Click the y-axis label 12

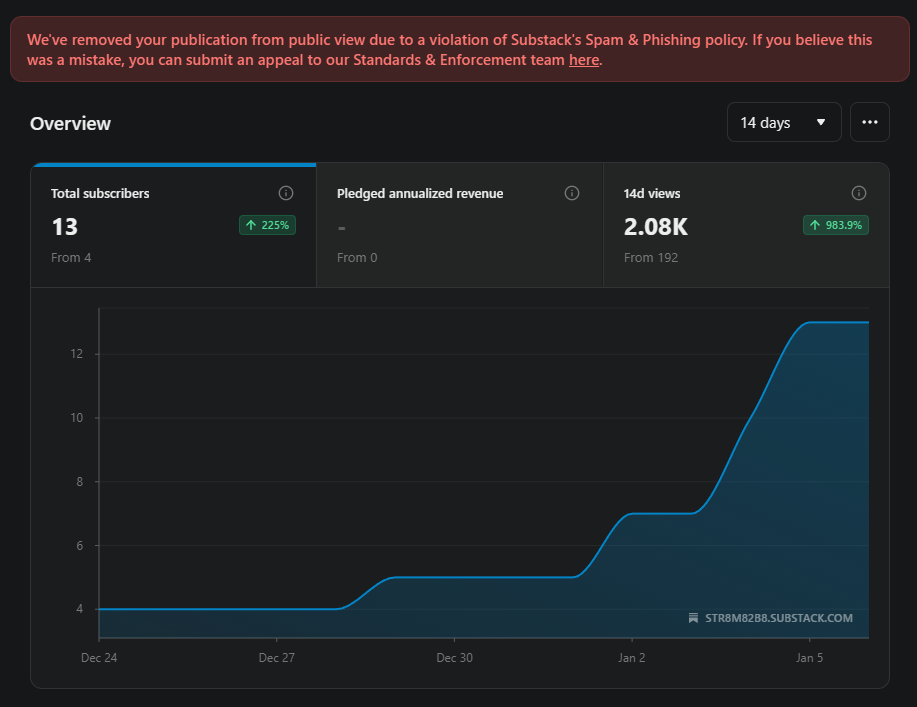(x=77, y=354)
